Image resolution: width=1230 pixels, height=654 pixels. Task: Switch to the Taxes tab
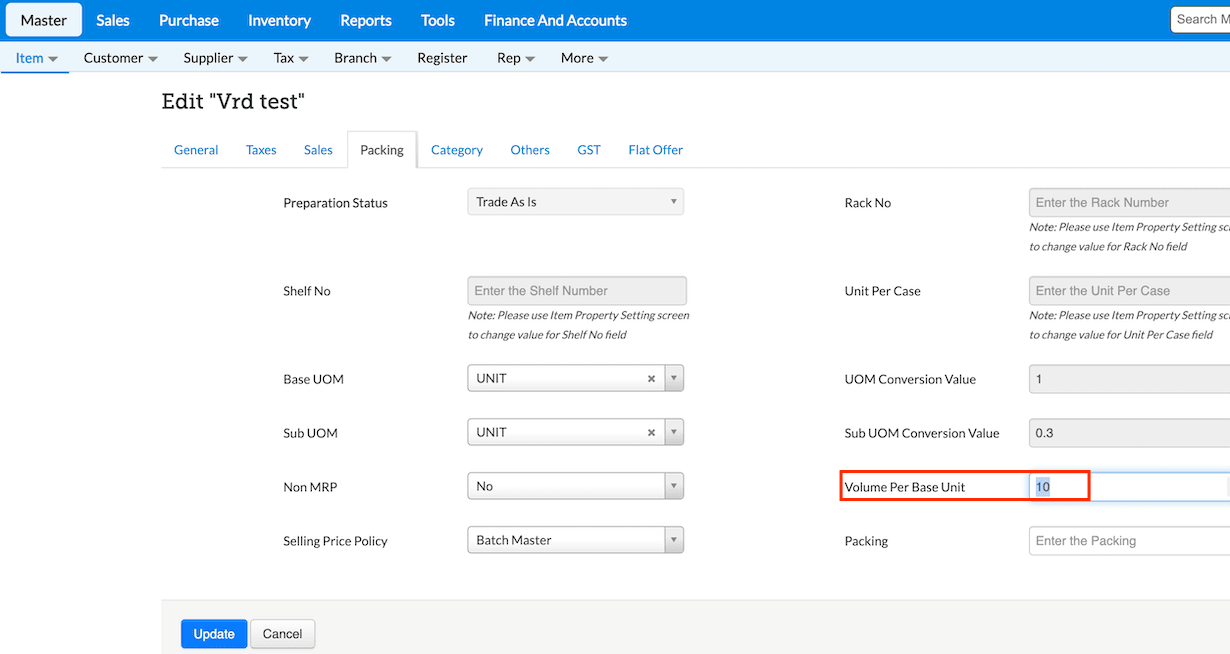(261, 150)
